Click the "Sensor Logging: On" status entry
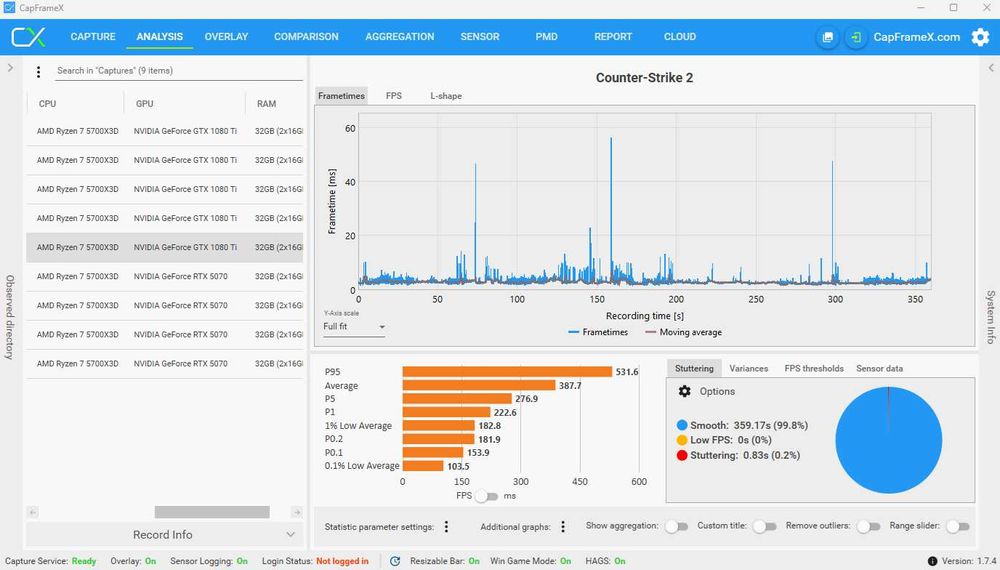The image size is (1000, 570). (209, 561)
